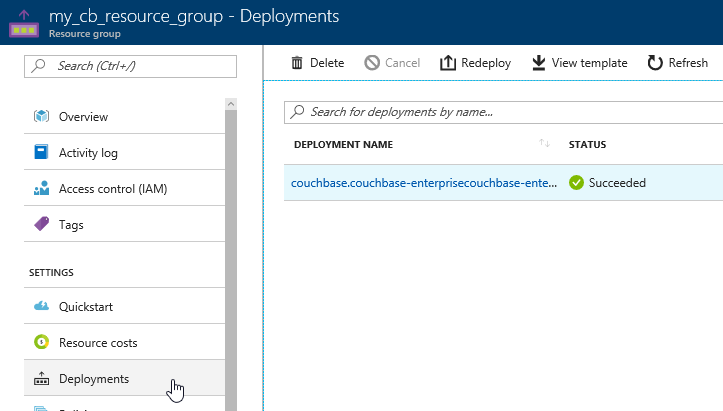Open the Activity log menu item

124,152
